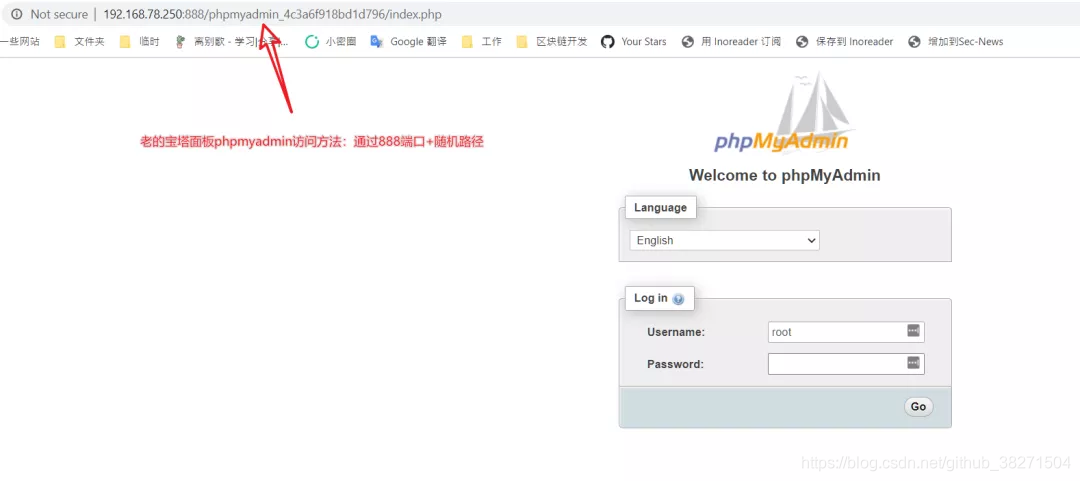Open the 区块链开发 bookmark folder
Image resolution: width=1080 pixels, height=481 pixels.
pyautogui.click(x=552, y=41)
